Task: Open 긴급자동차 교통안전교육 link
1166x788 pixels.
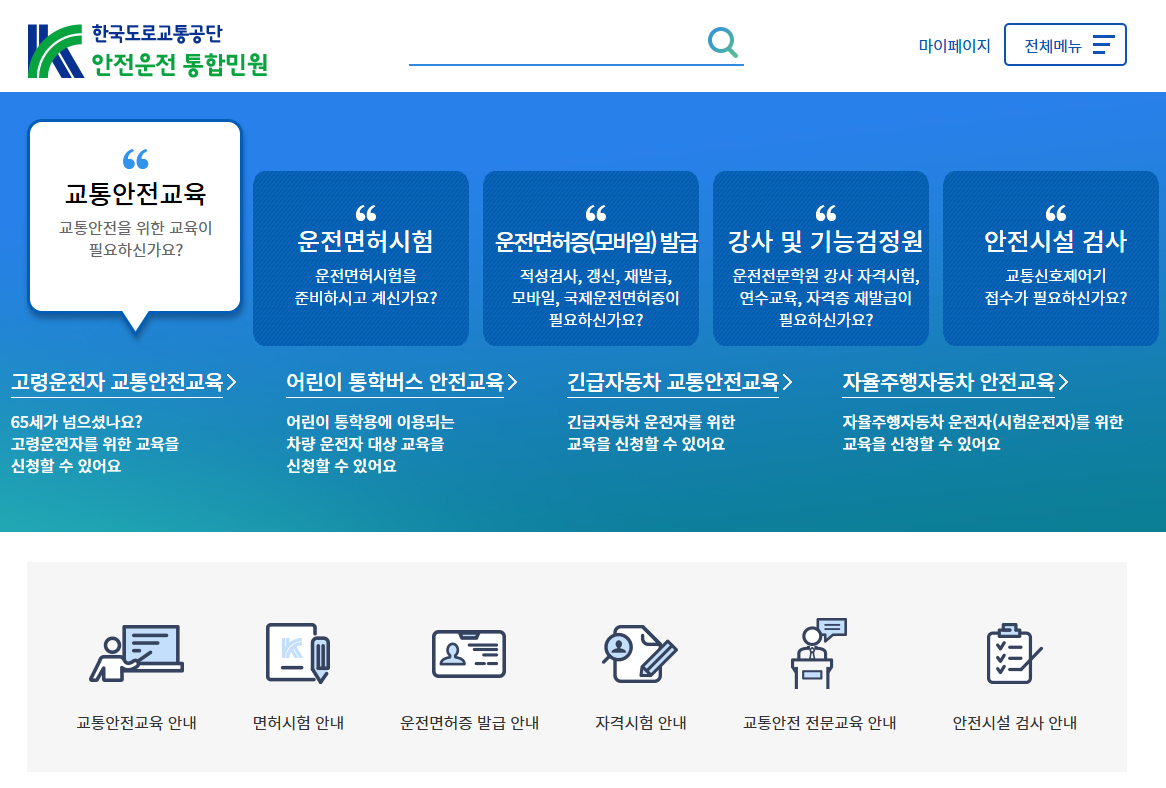Action: [x=673, y=382]
